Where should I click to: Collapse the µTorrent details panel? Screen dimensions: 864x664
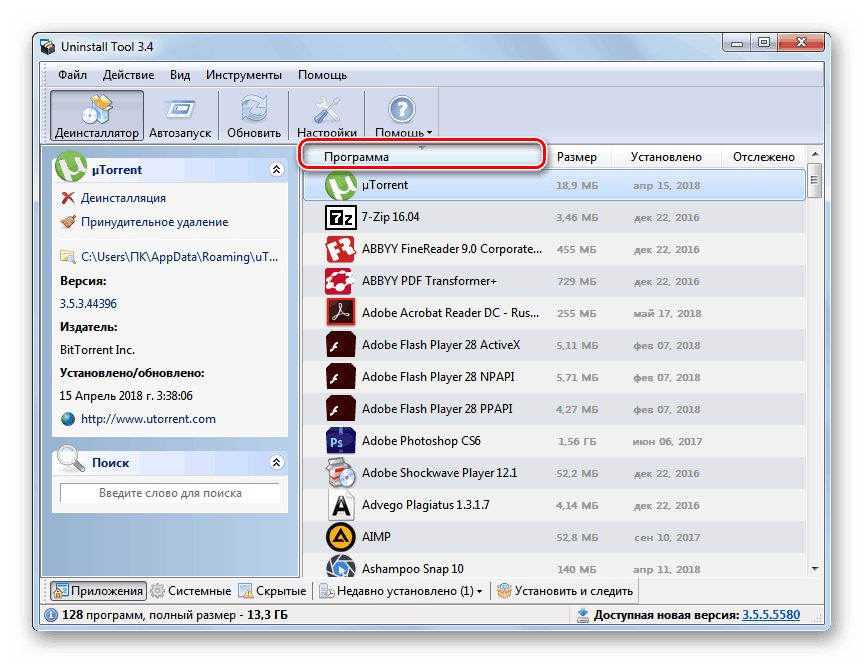276,169
